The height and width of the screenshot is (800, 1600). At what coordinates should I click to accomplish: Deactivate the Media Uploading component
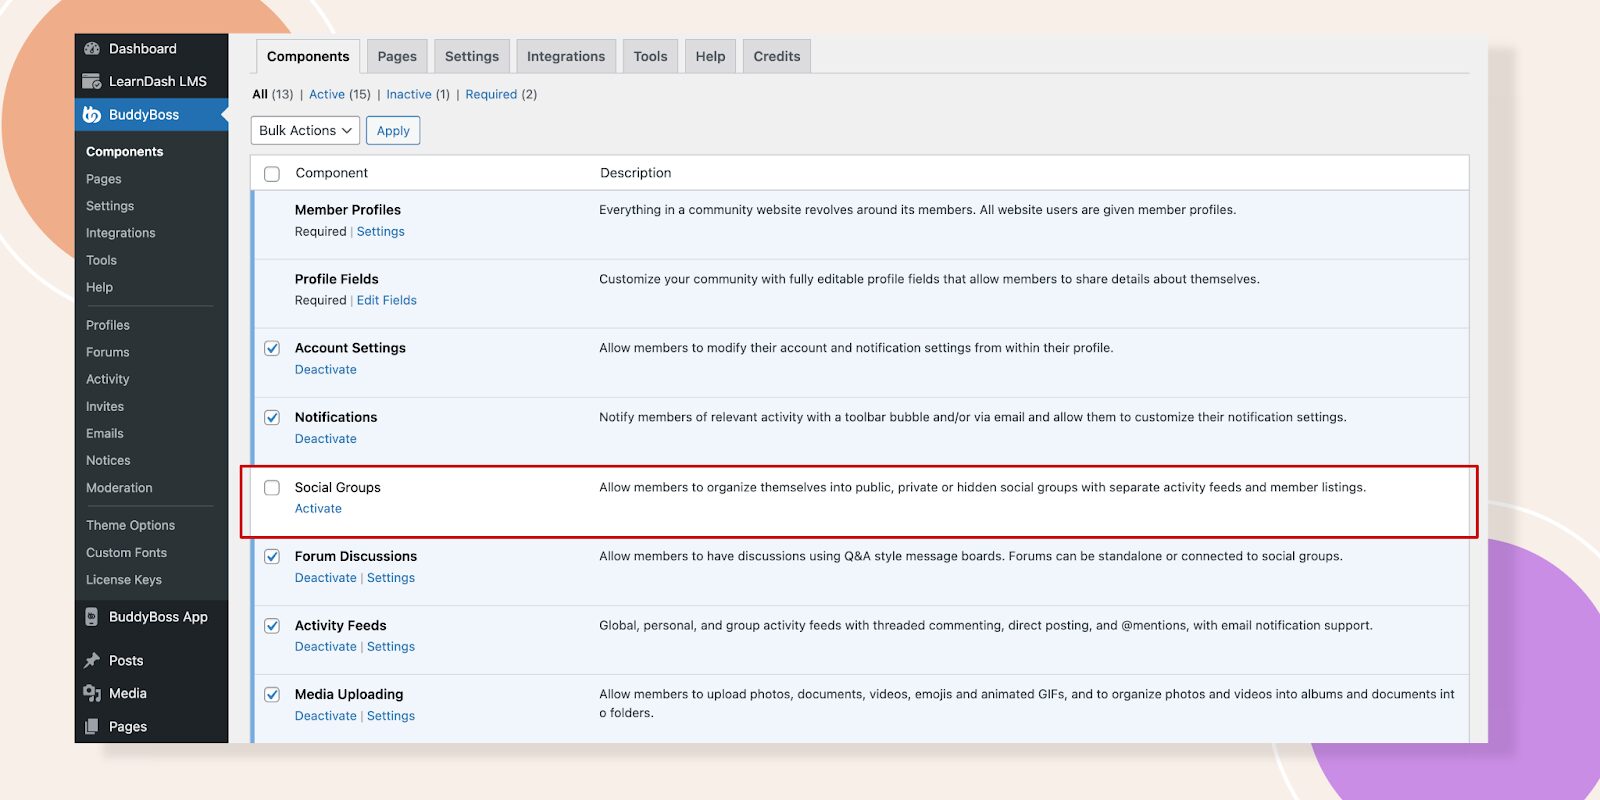point(325,716)
